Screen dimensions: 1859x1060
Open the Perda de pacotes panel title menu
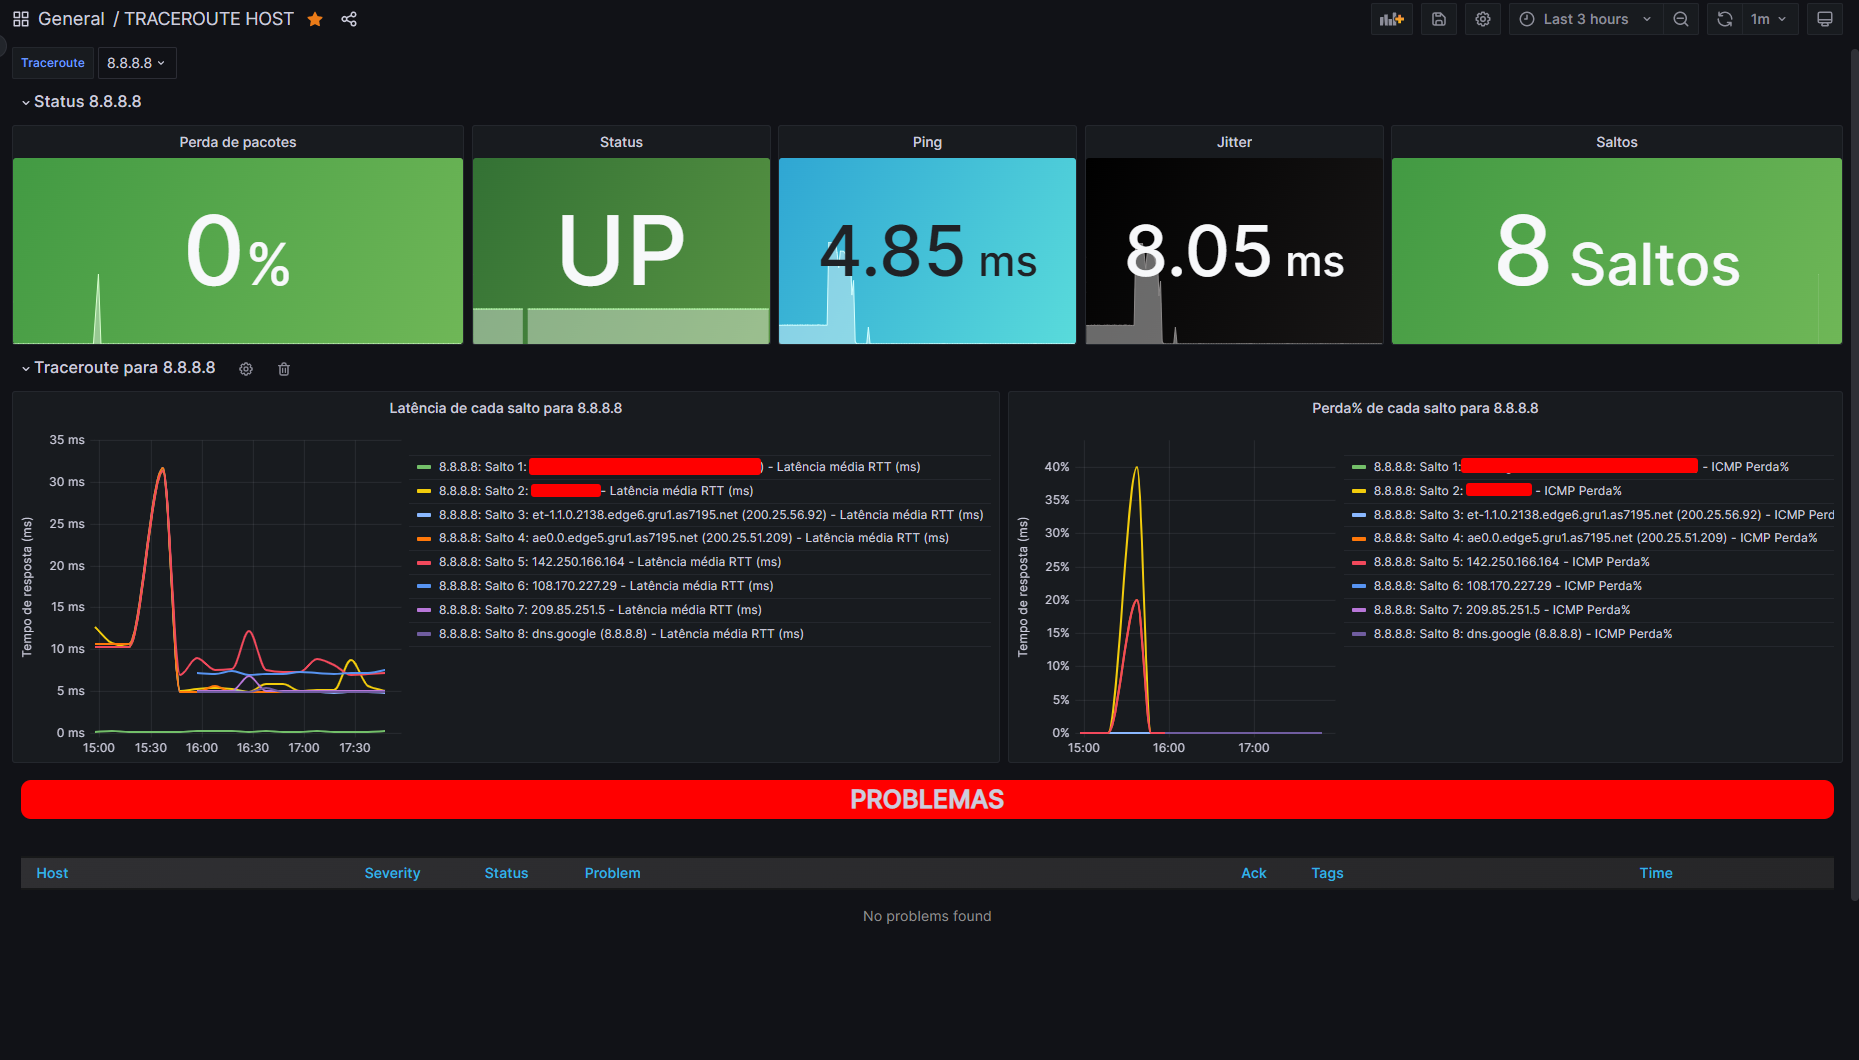(238, 142)
